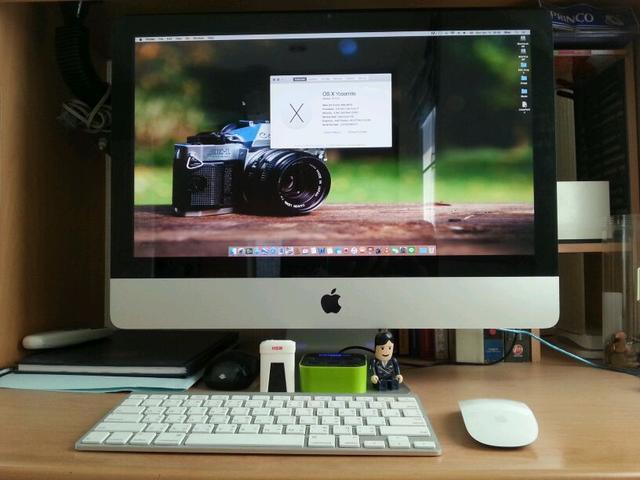This screenshot has width=640, height=480.
Task: Open the Apple menu in the menu bar
Action: [x=139, y=37]
